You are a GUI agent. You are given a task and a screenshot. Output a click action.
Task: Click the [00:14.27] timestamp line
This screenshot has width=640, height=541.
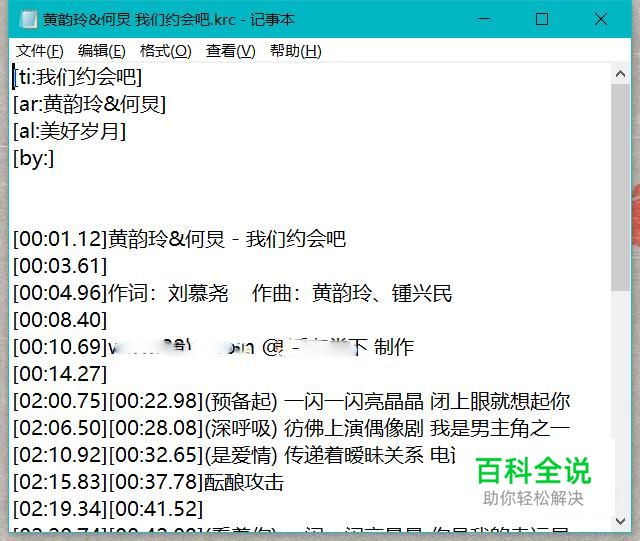pyautogui.click(x=60, y=374)
